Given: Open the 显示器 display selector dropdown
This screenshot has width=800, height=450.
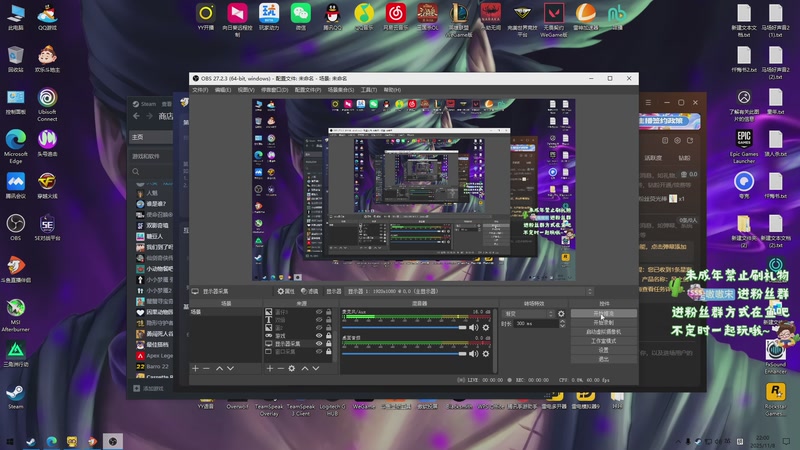Looking at the screenshot, I should (470, 291).
